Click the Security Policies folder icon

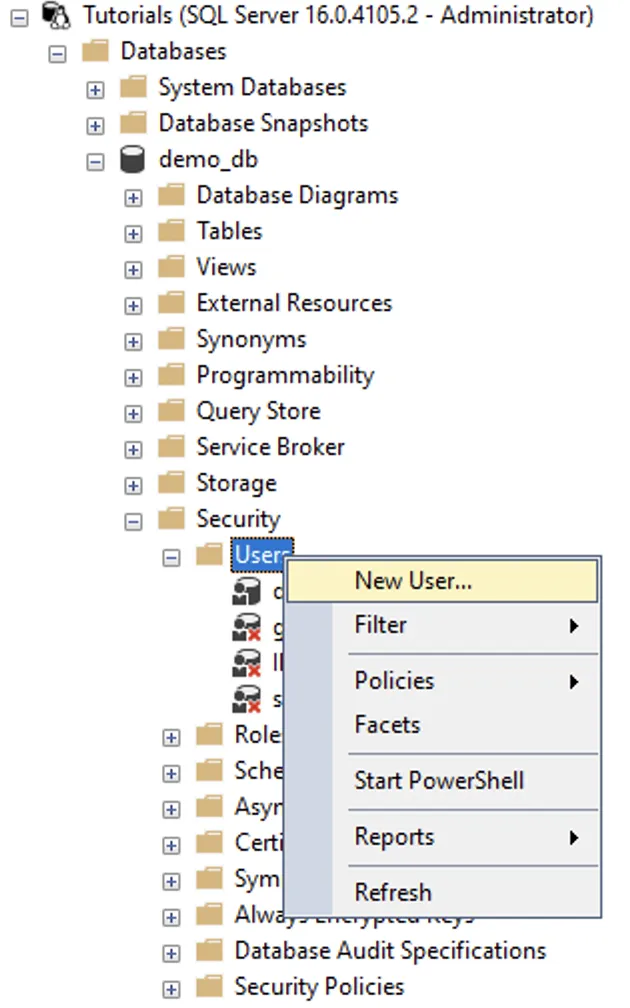point(209,986)
